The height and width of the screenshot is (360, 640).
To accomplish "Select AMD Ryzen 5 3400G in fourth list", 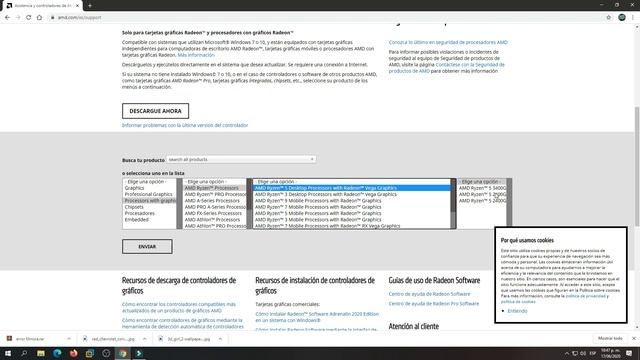I will click(x=482, y=188).
